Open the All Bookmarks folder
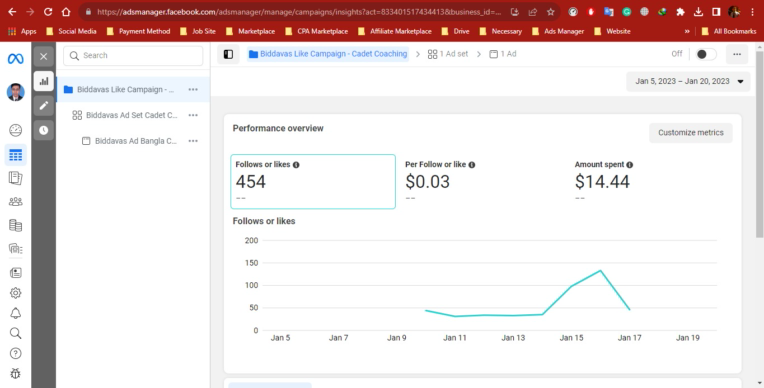The width and height of the screenshot is (764, 388). pos(729,31)
